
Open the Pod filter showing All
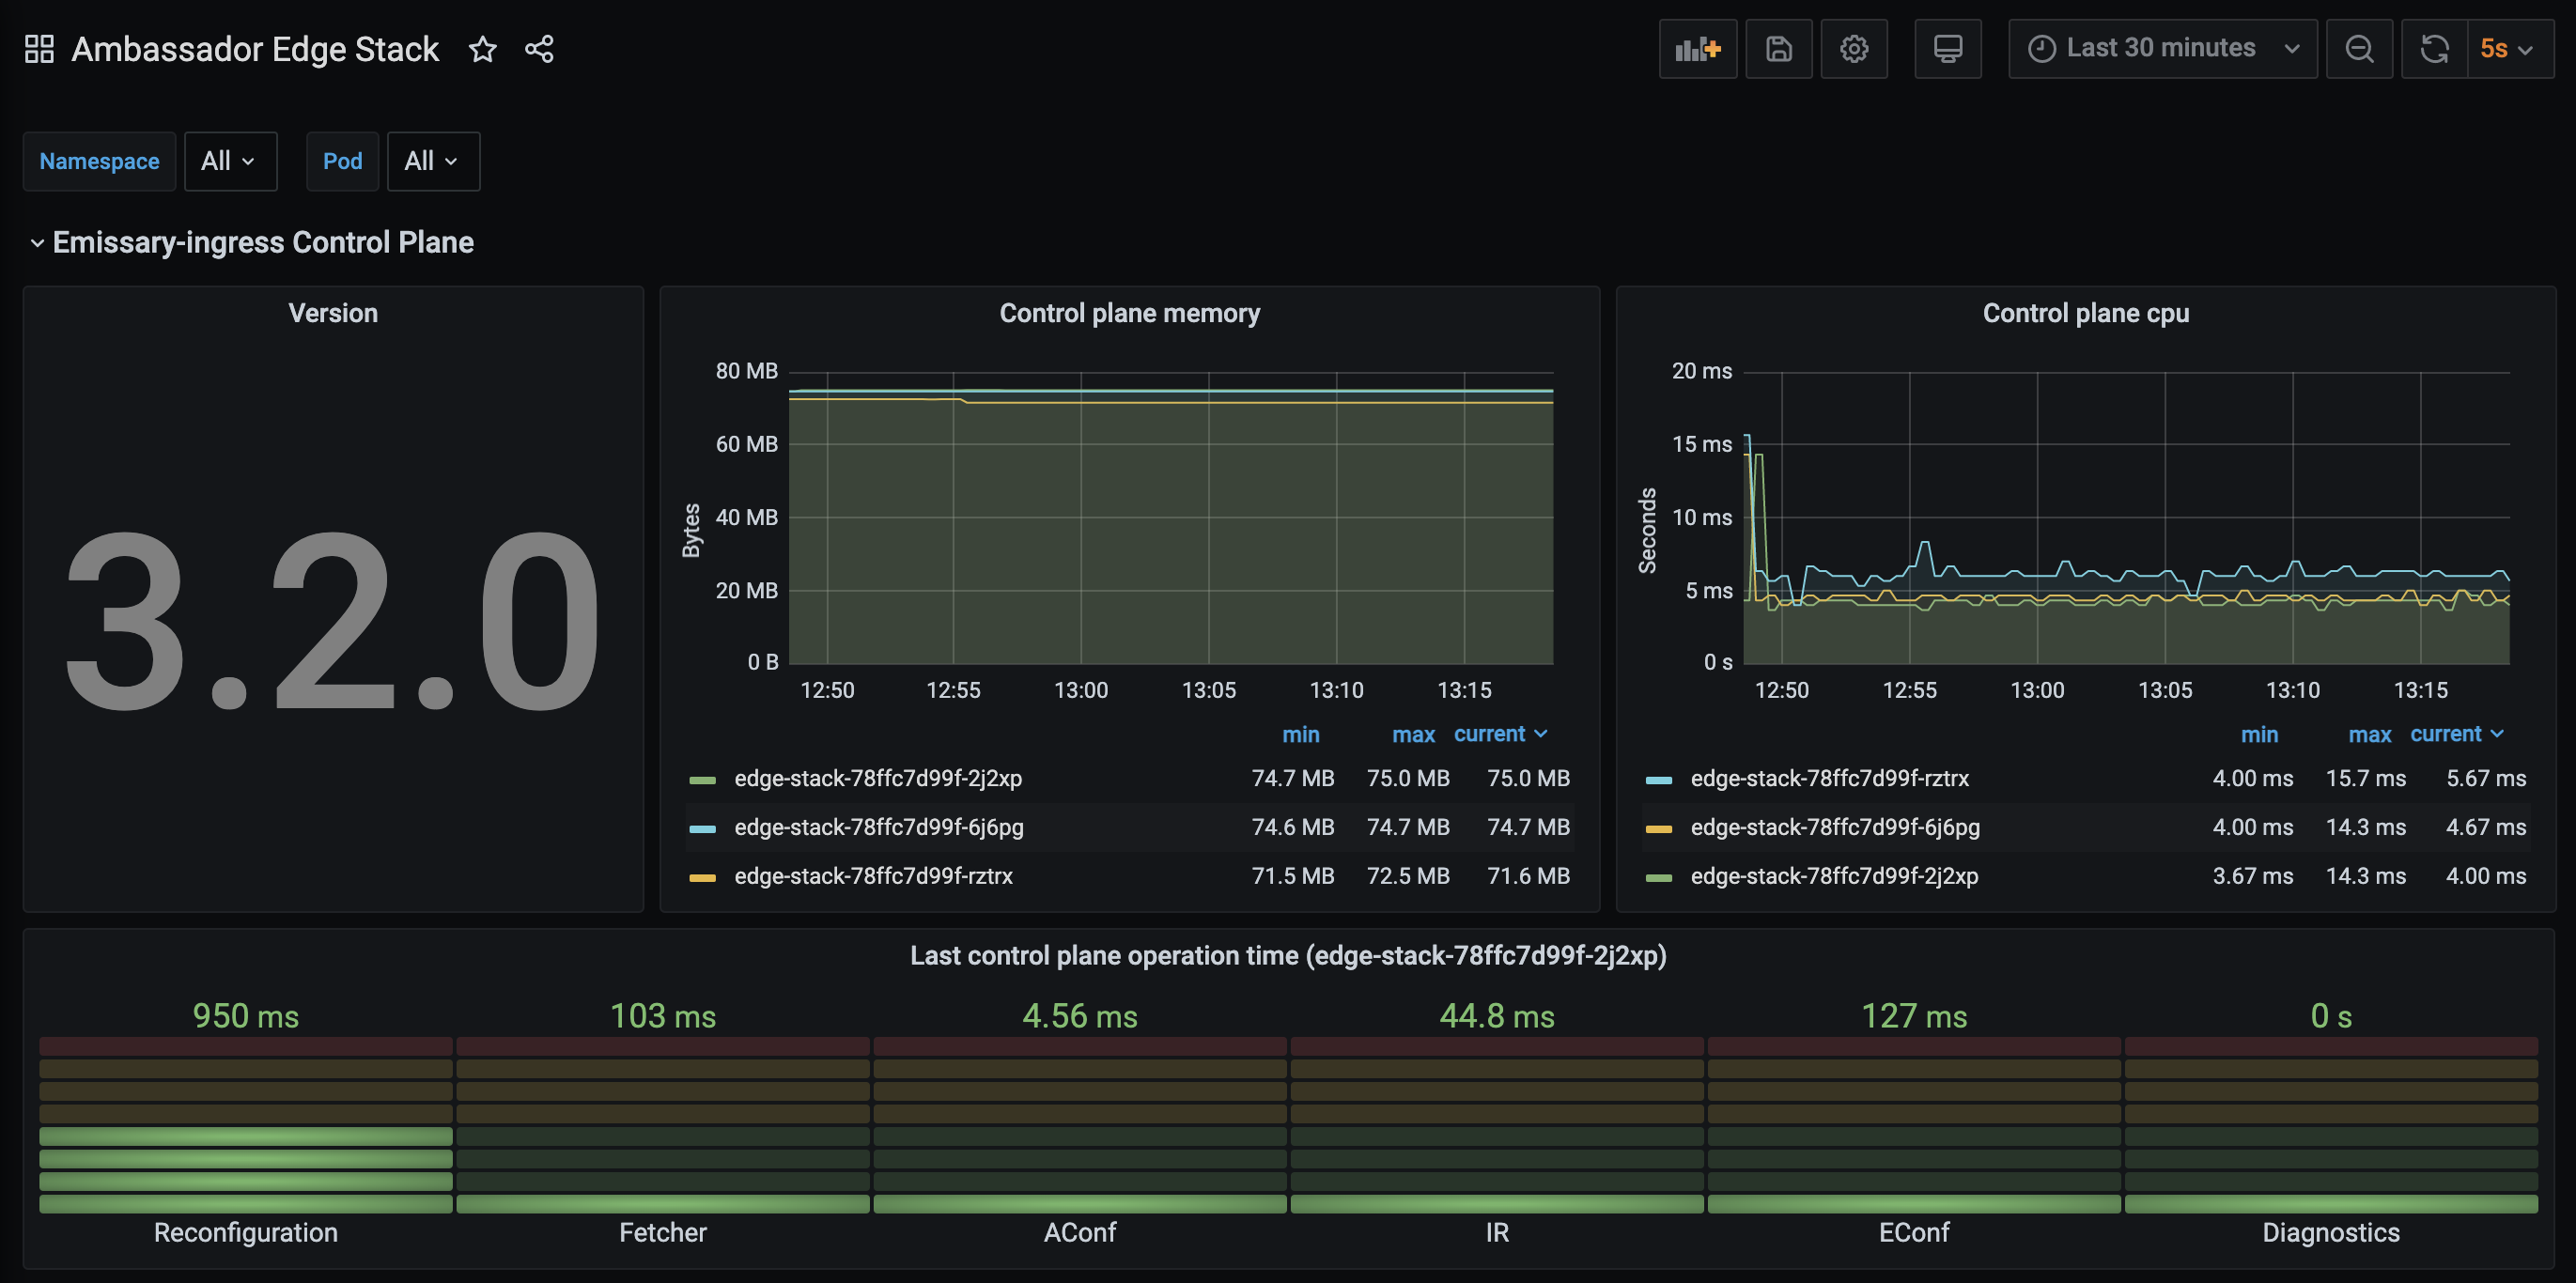432,161
